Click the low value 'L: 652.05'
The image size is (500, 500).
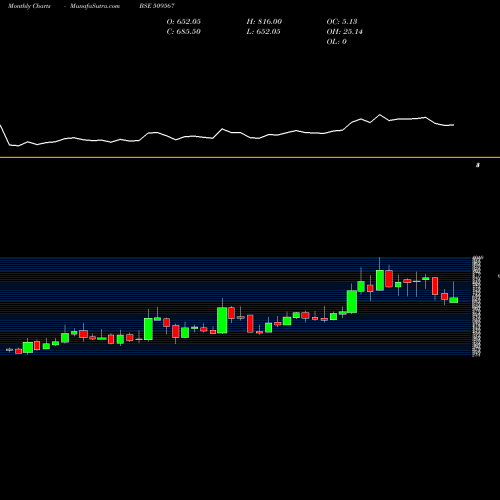pyautogui.click(x=263, y=32)
